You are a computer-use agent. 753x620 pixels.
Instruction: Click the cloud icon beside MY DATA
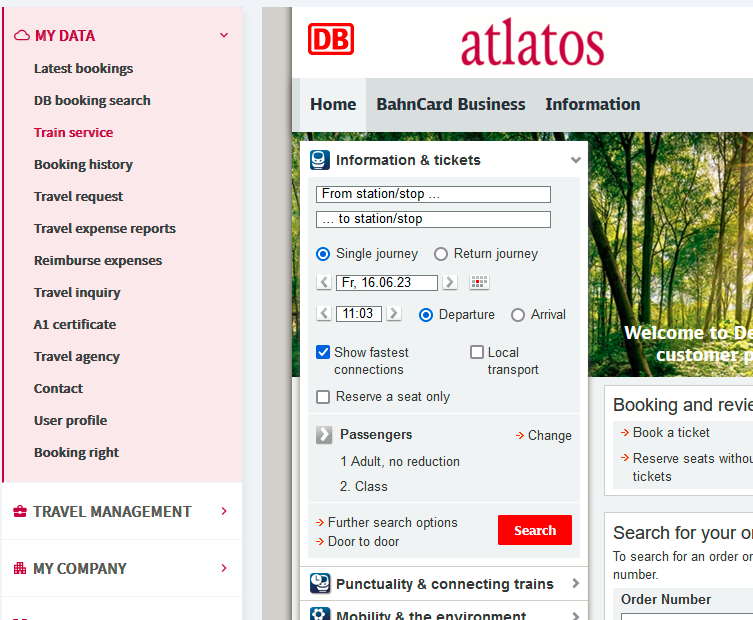(x=22, y=36)
